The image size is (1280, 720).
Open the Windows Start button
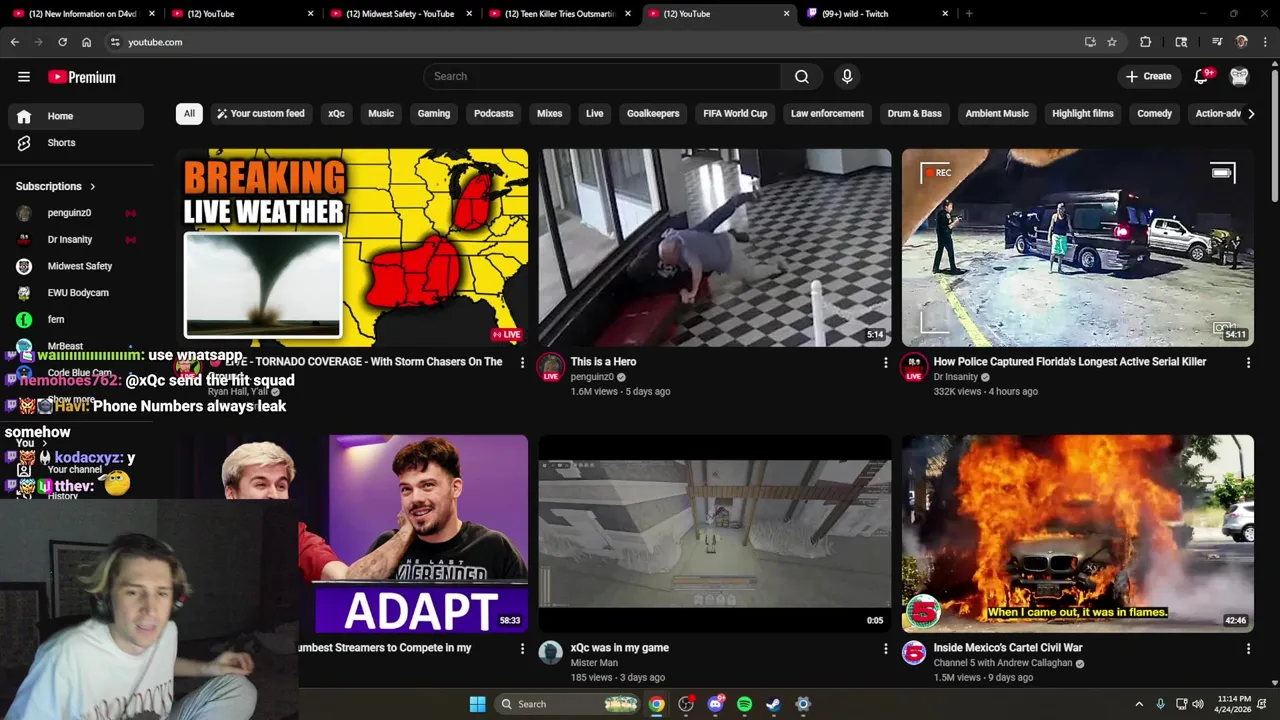(477, 704)
